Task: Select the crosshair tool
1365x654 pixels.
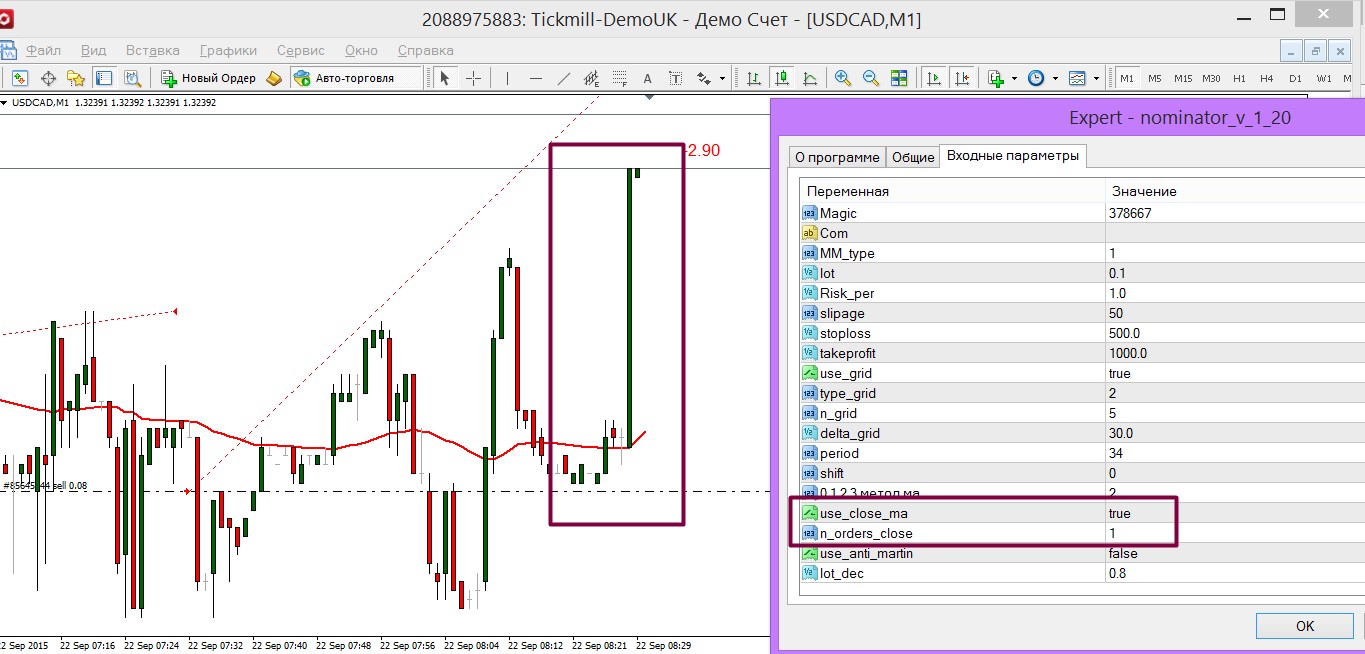Action: point(473,78)
